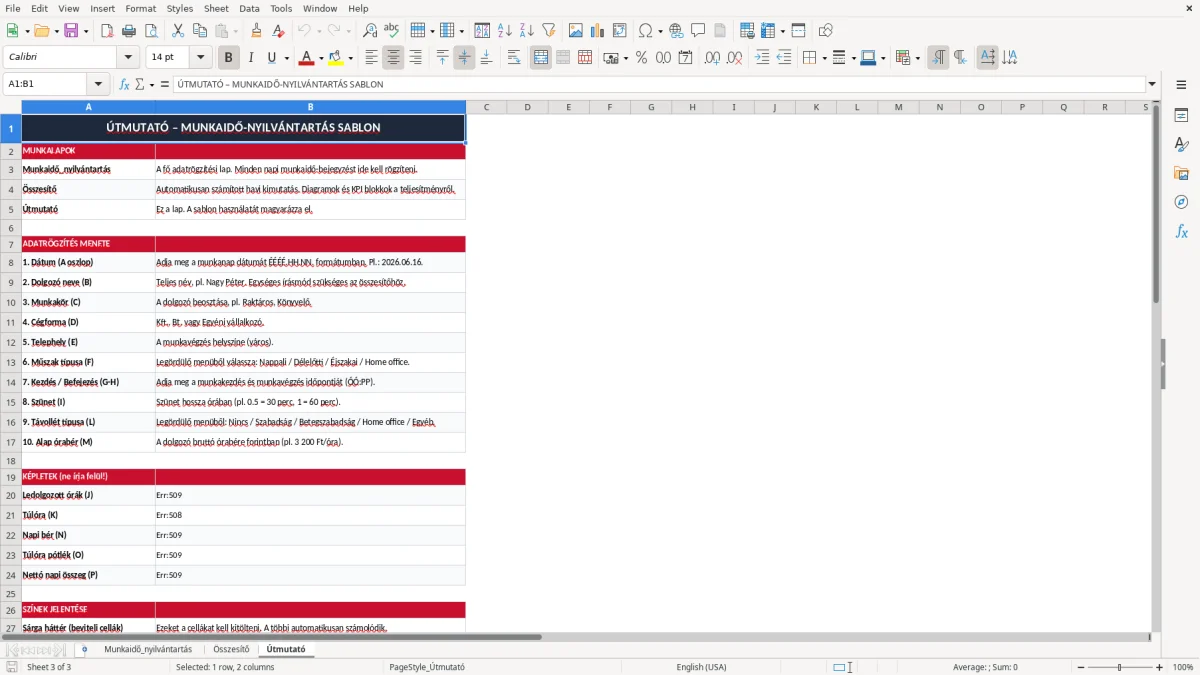
Task: Click the Cut scissors icon
Action: (x=178, y=31)
